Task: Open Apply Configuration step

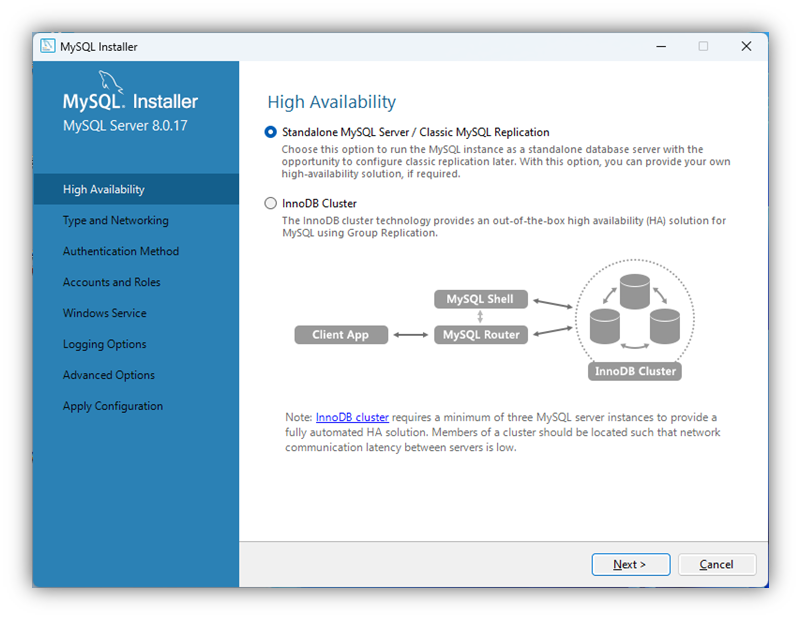Action: click(x=112, y=406)
